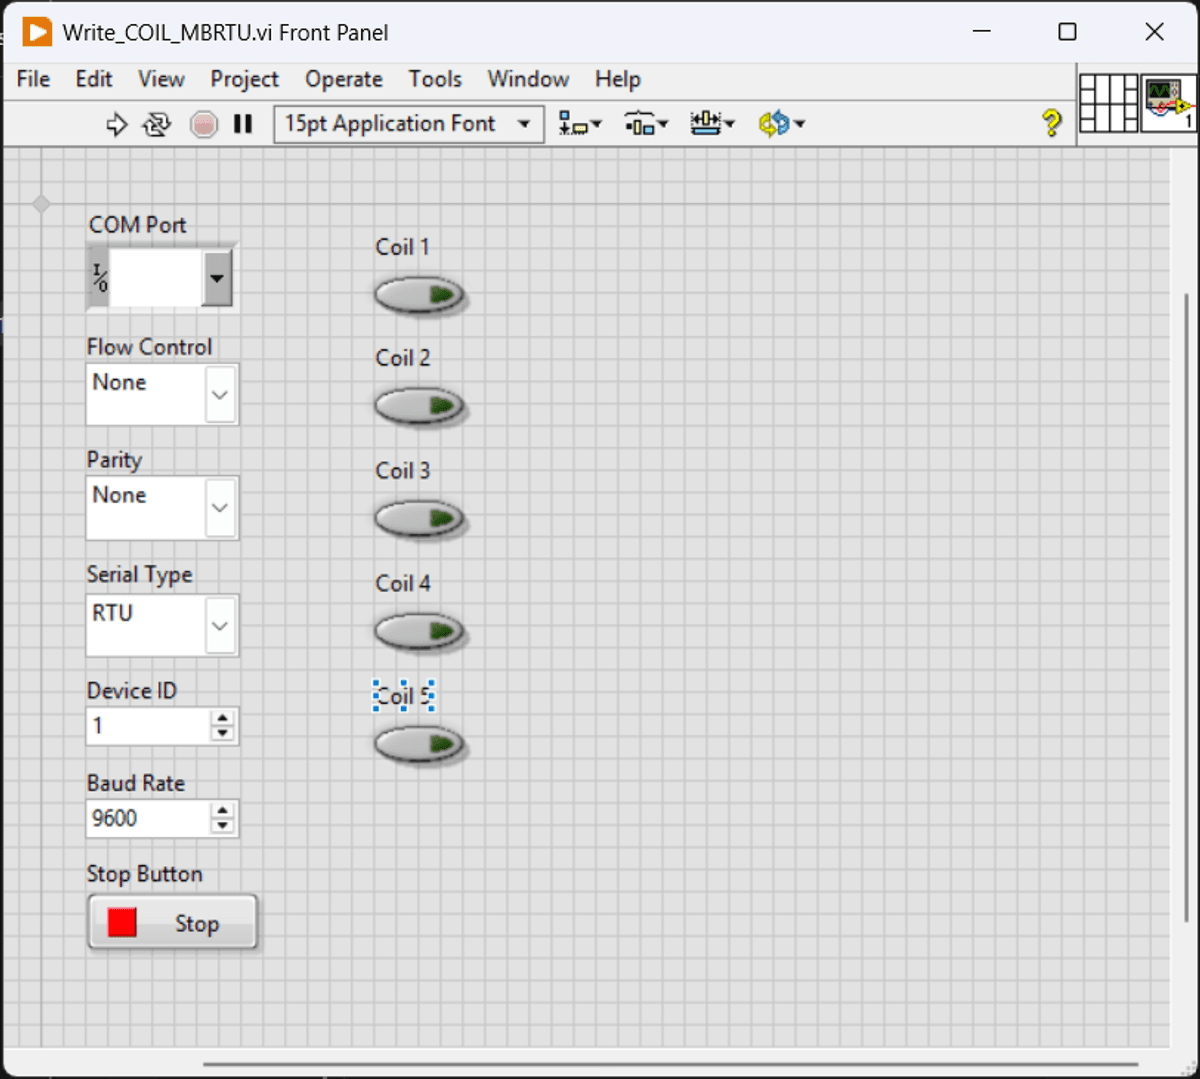
Task: Click the Baud Rate 9600 field
Action: tap(149, 818)
